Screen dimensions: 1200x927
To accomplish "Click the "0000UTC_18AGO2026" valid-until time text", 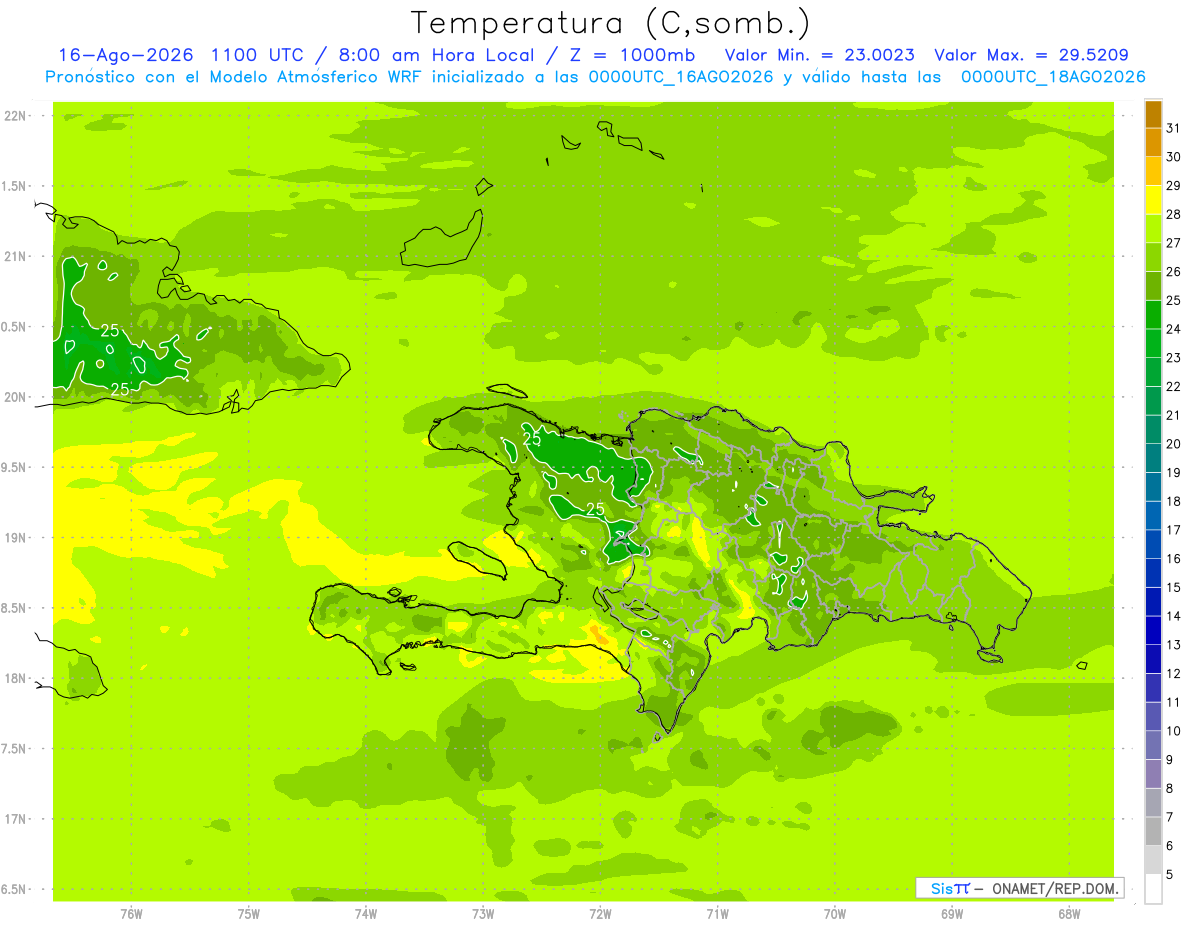I will tap(1053, 77).
